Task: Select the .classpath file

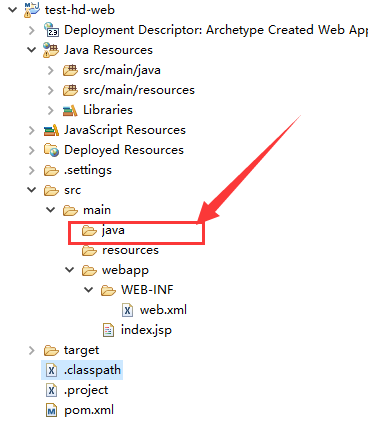Action: click(x=92, y=370)
